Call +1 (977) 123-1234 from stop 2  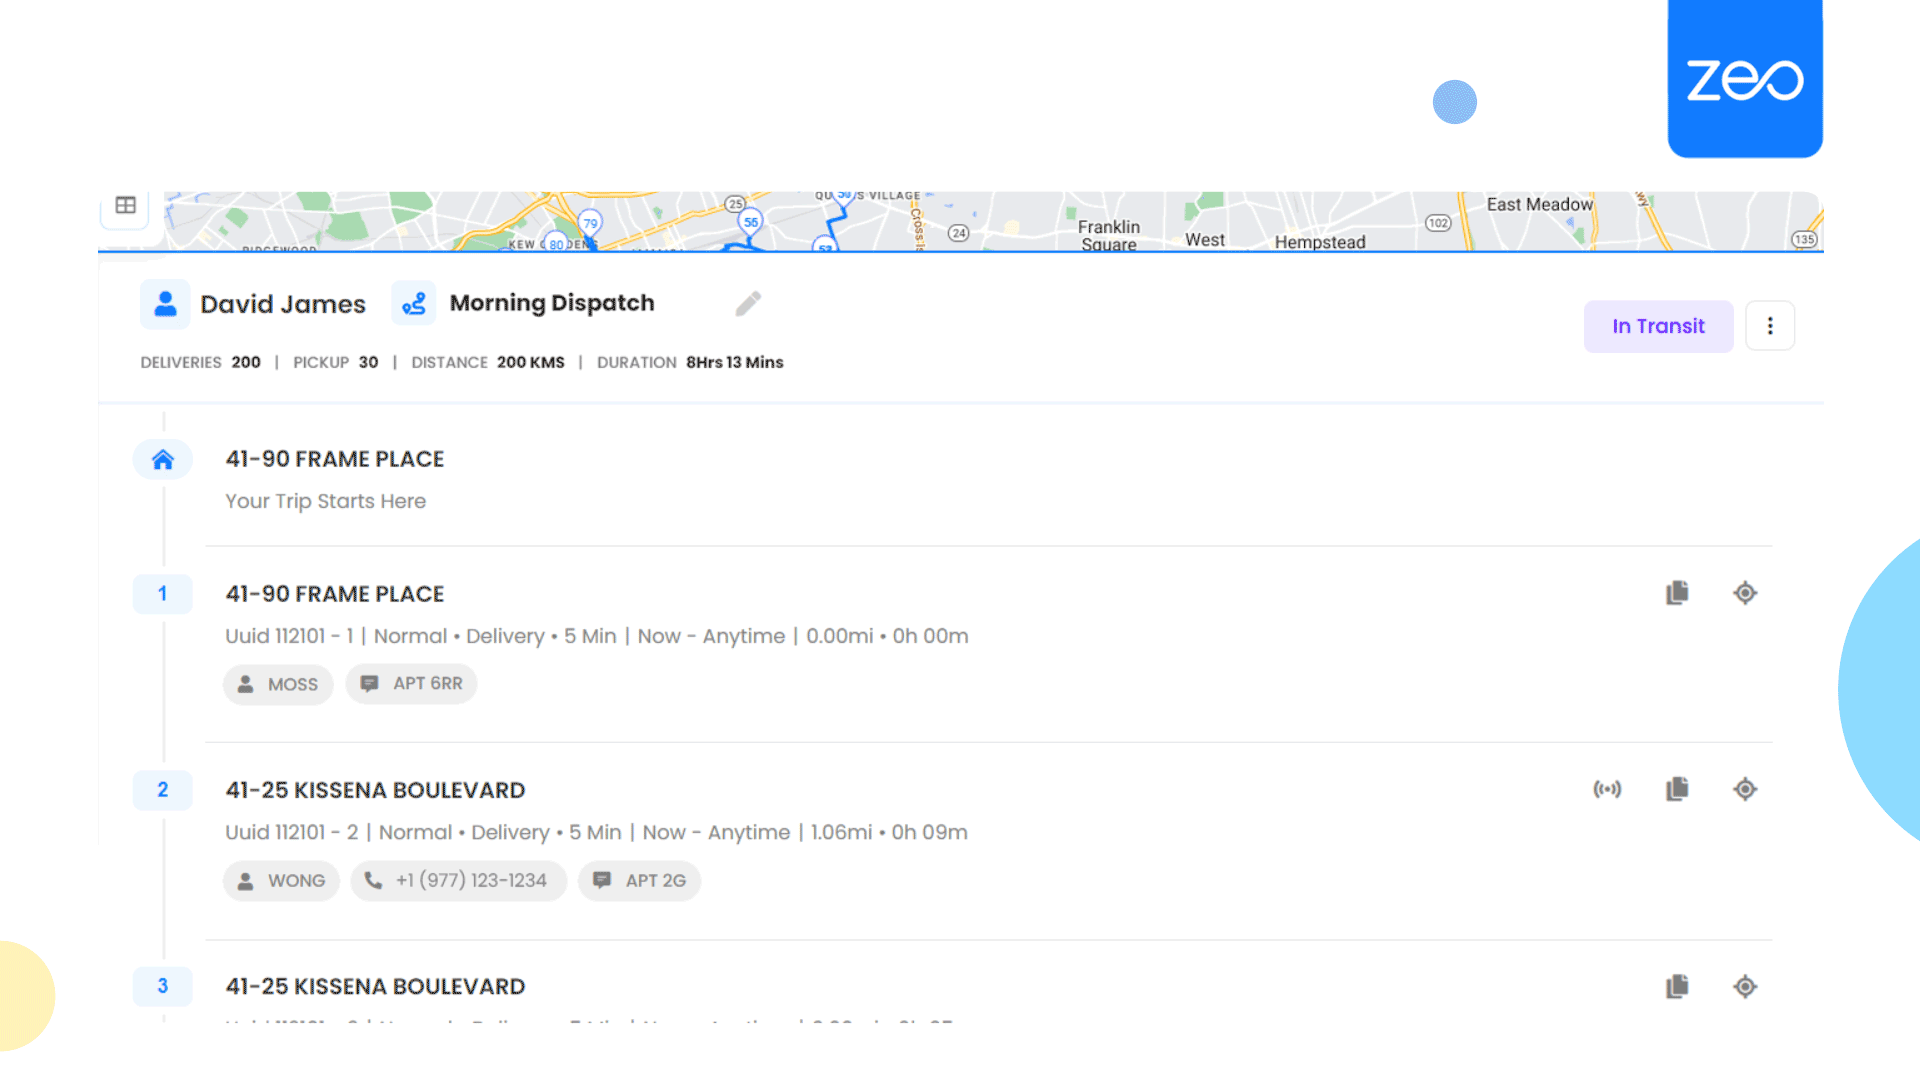458,880
